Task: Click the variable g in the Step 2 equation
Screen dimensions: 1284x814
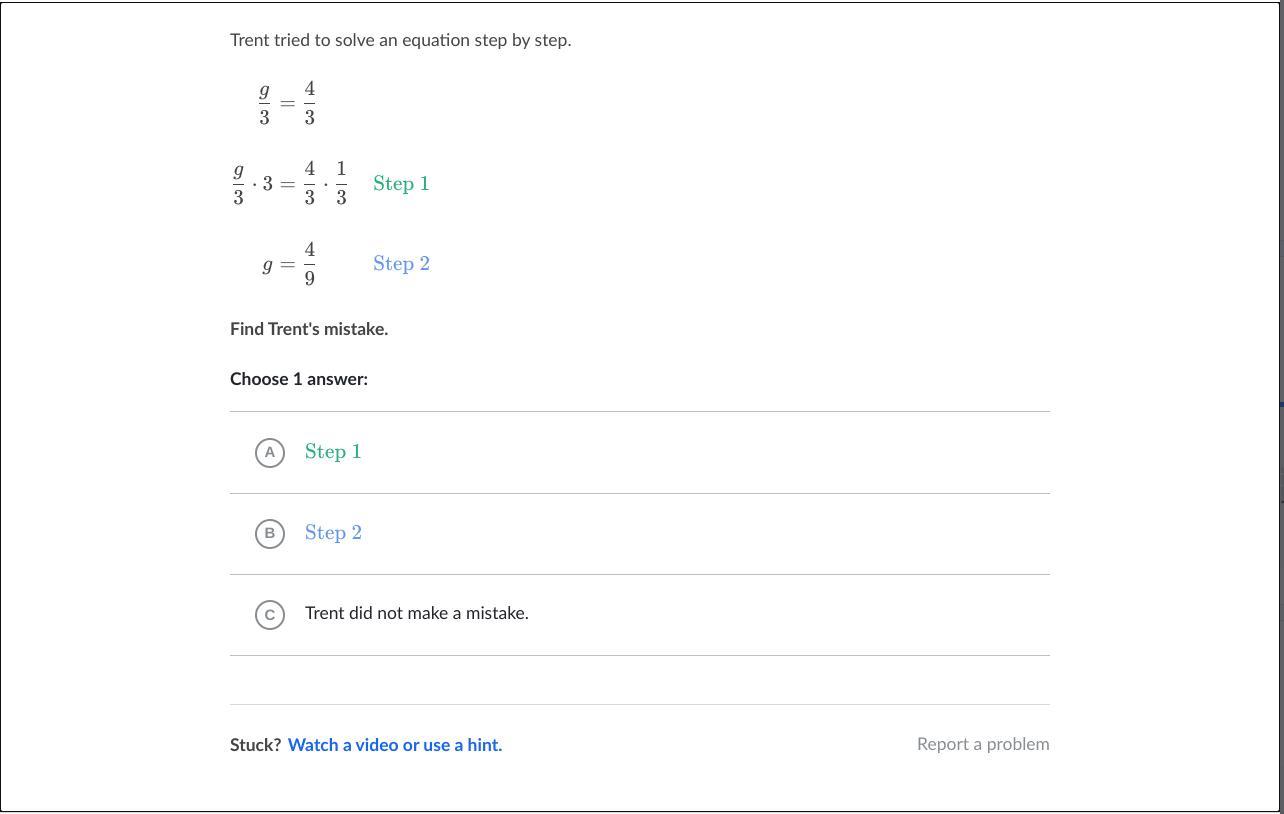Action: (x=267, y=265)
